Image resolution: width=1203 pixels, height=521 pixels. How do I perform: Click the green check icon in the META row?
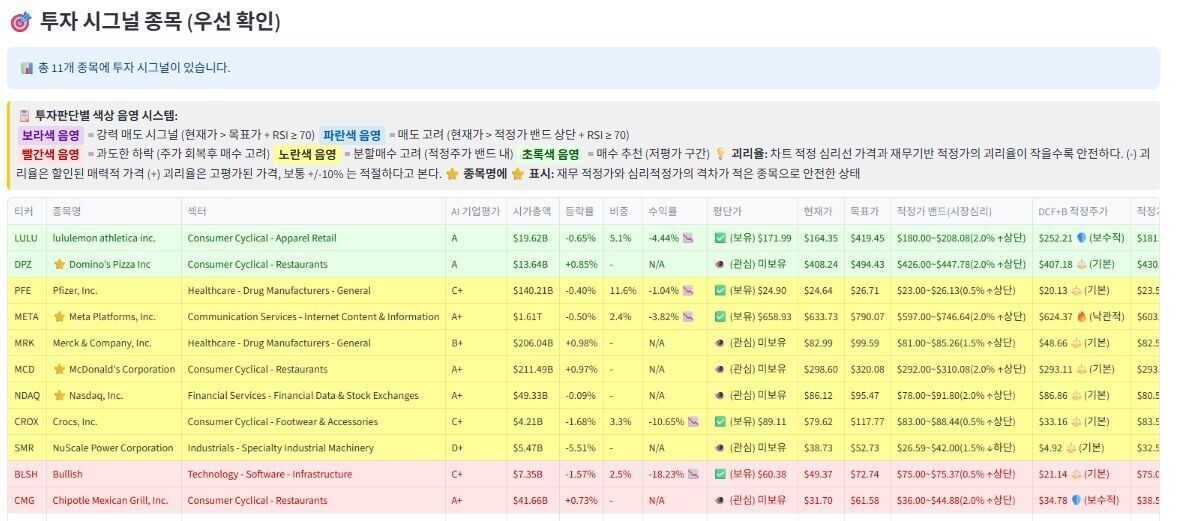point(720,317)
